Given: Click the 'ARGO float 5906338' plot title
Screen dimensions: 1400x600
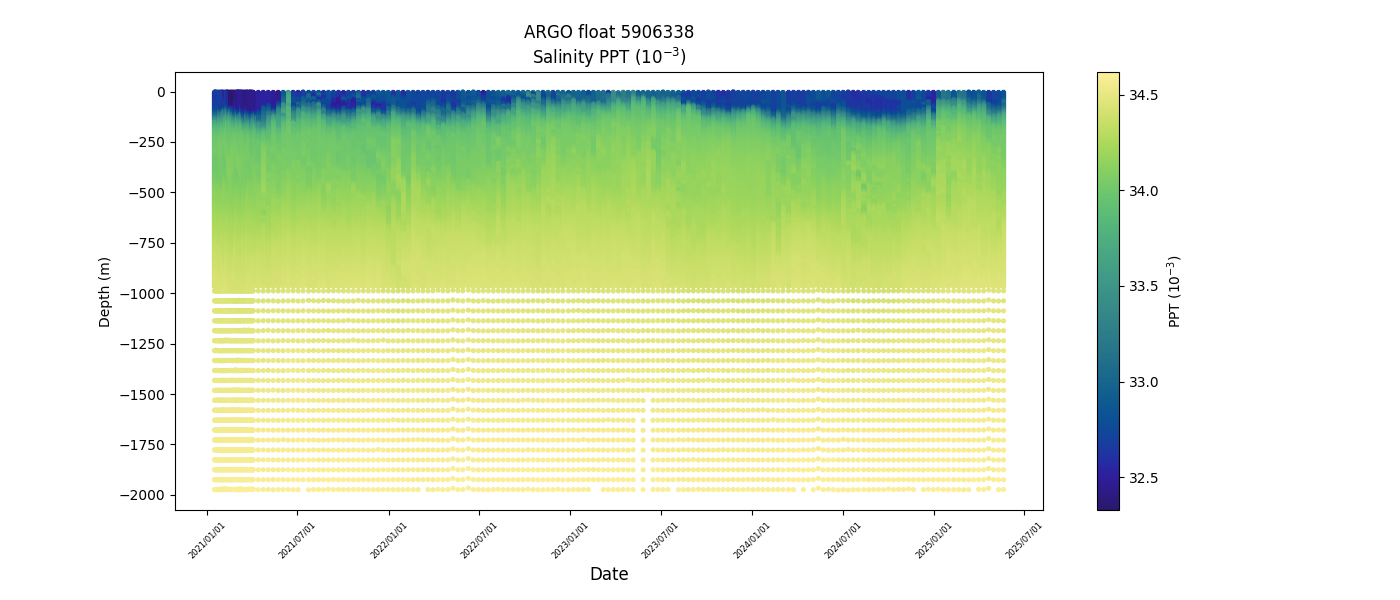Looking at the screenshot, I should coord(608,32).
